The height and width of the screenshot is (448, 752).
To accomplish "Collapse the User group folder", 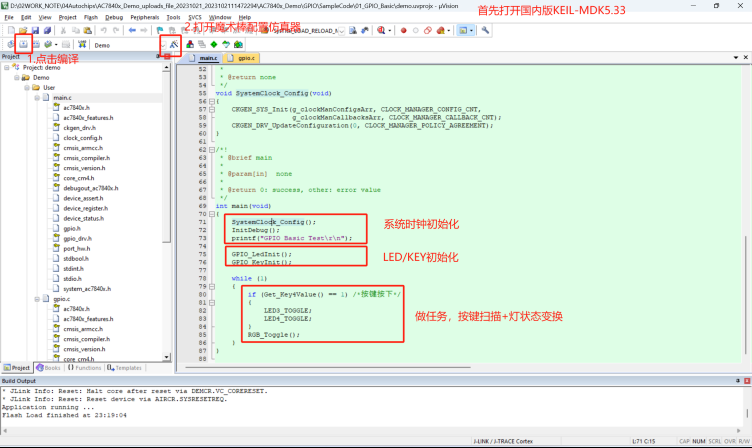I will click(x=27, y=88).
